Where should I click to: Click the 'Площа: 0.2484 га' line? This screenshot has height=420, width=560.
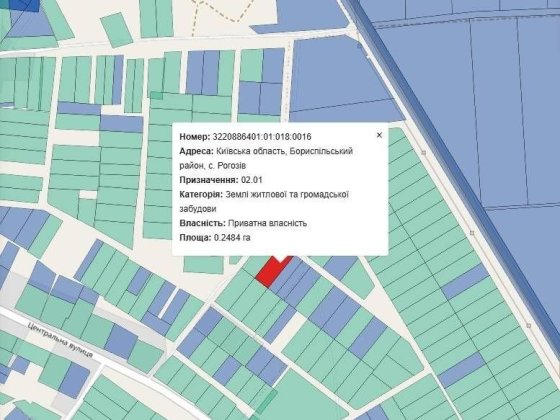[215, 238]
